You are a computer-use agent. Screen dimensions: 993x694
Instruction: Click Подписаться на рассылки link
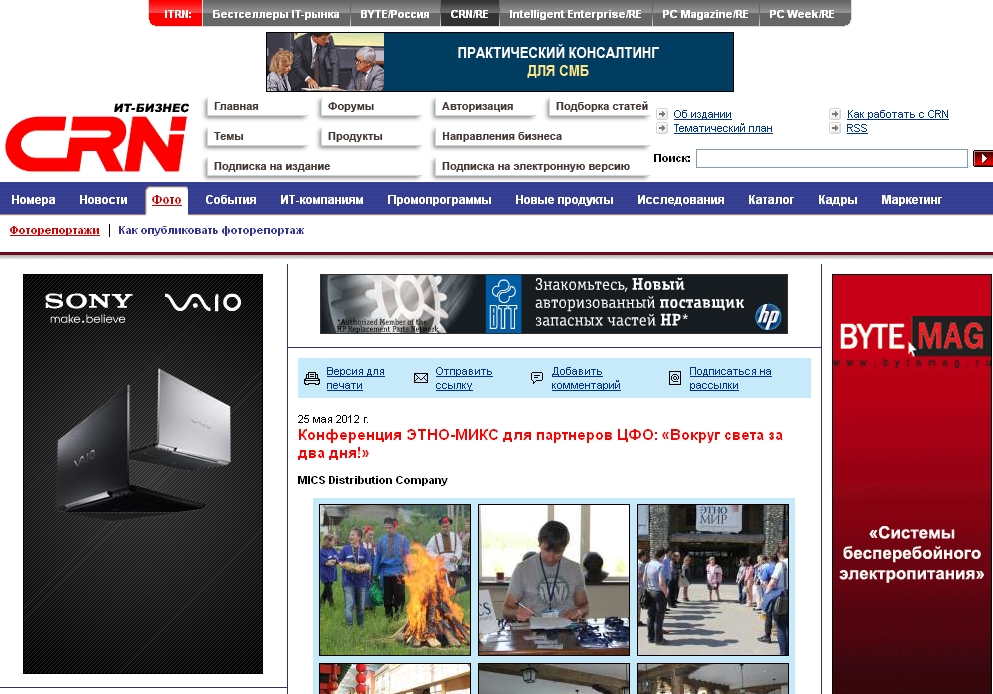pyautogui.click(x=730, y=378)
